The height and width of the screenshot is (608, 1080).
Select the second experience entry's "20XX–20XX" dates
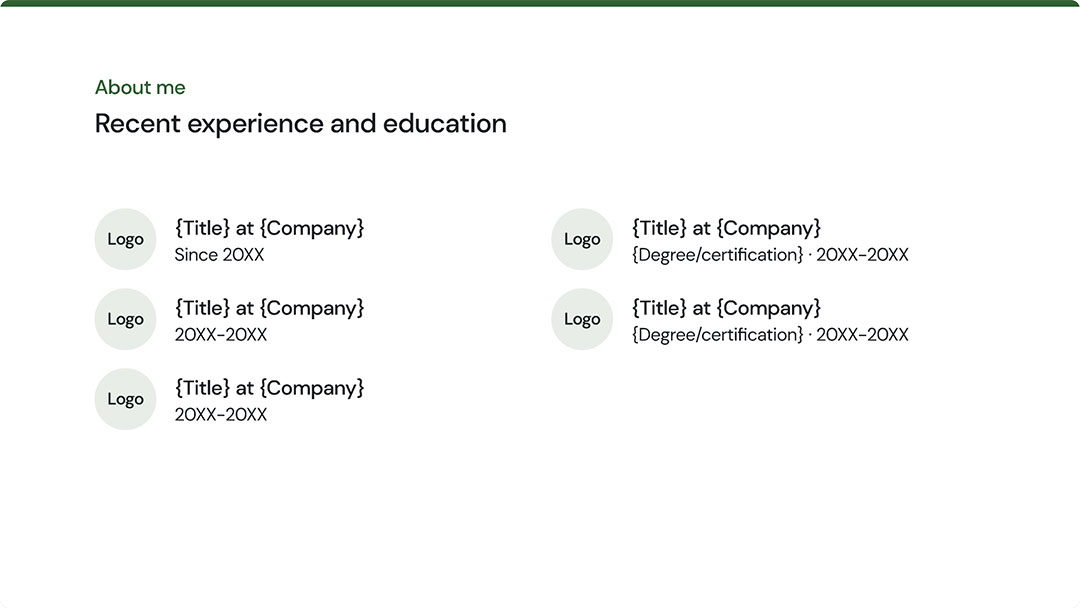point(221,335)
